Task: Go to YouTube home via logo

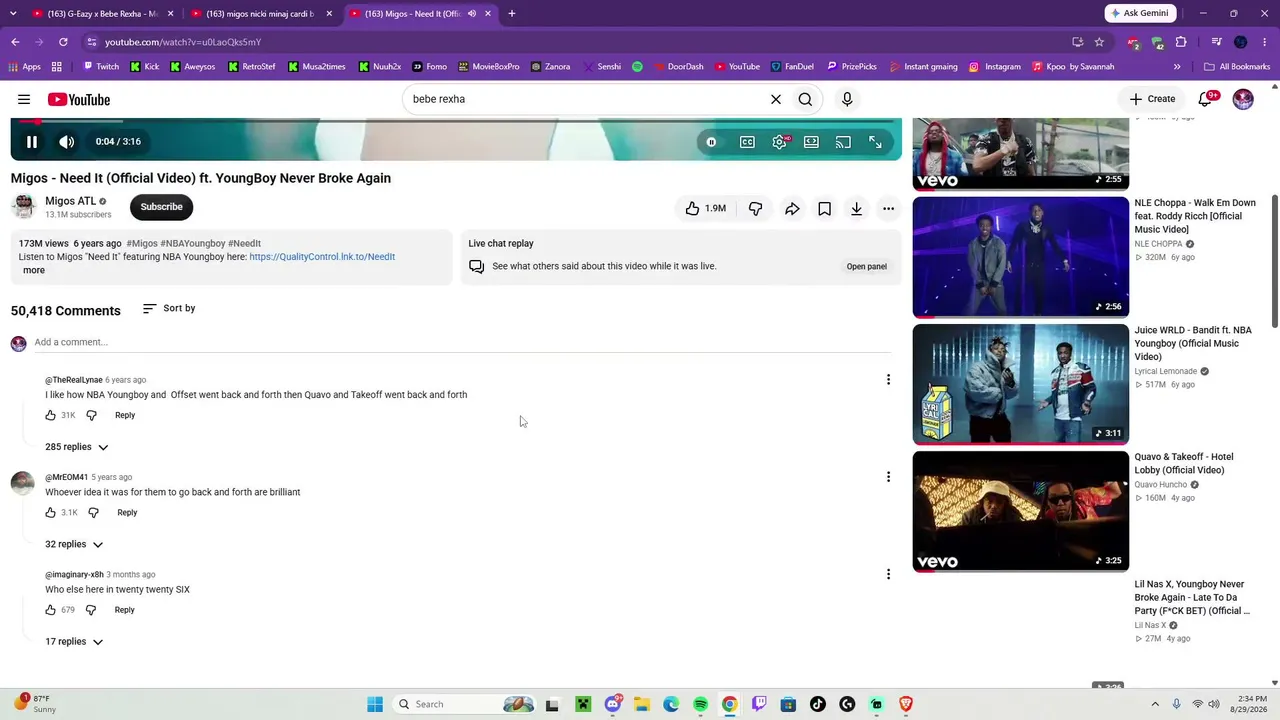Action: pyautogui.click(x=79, y=99)
